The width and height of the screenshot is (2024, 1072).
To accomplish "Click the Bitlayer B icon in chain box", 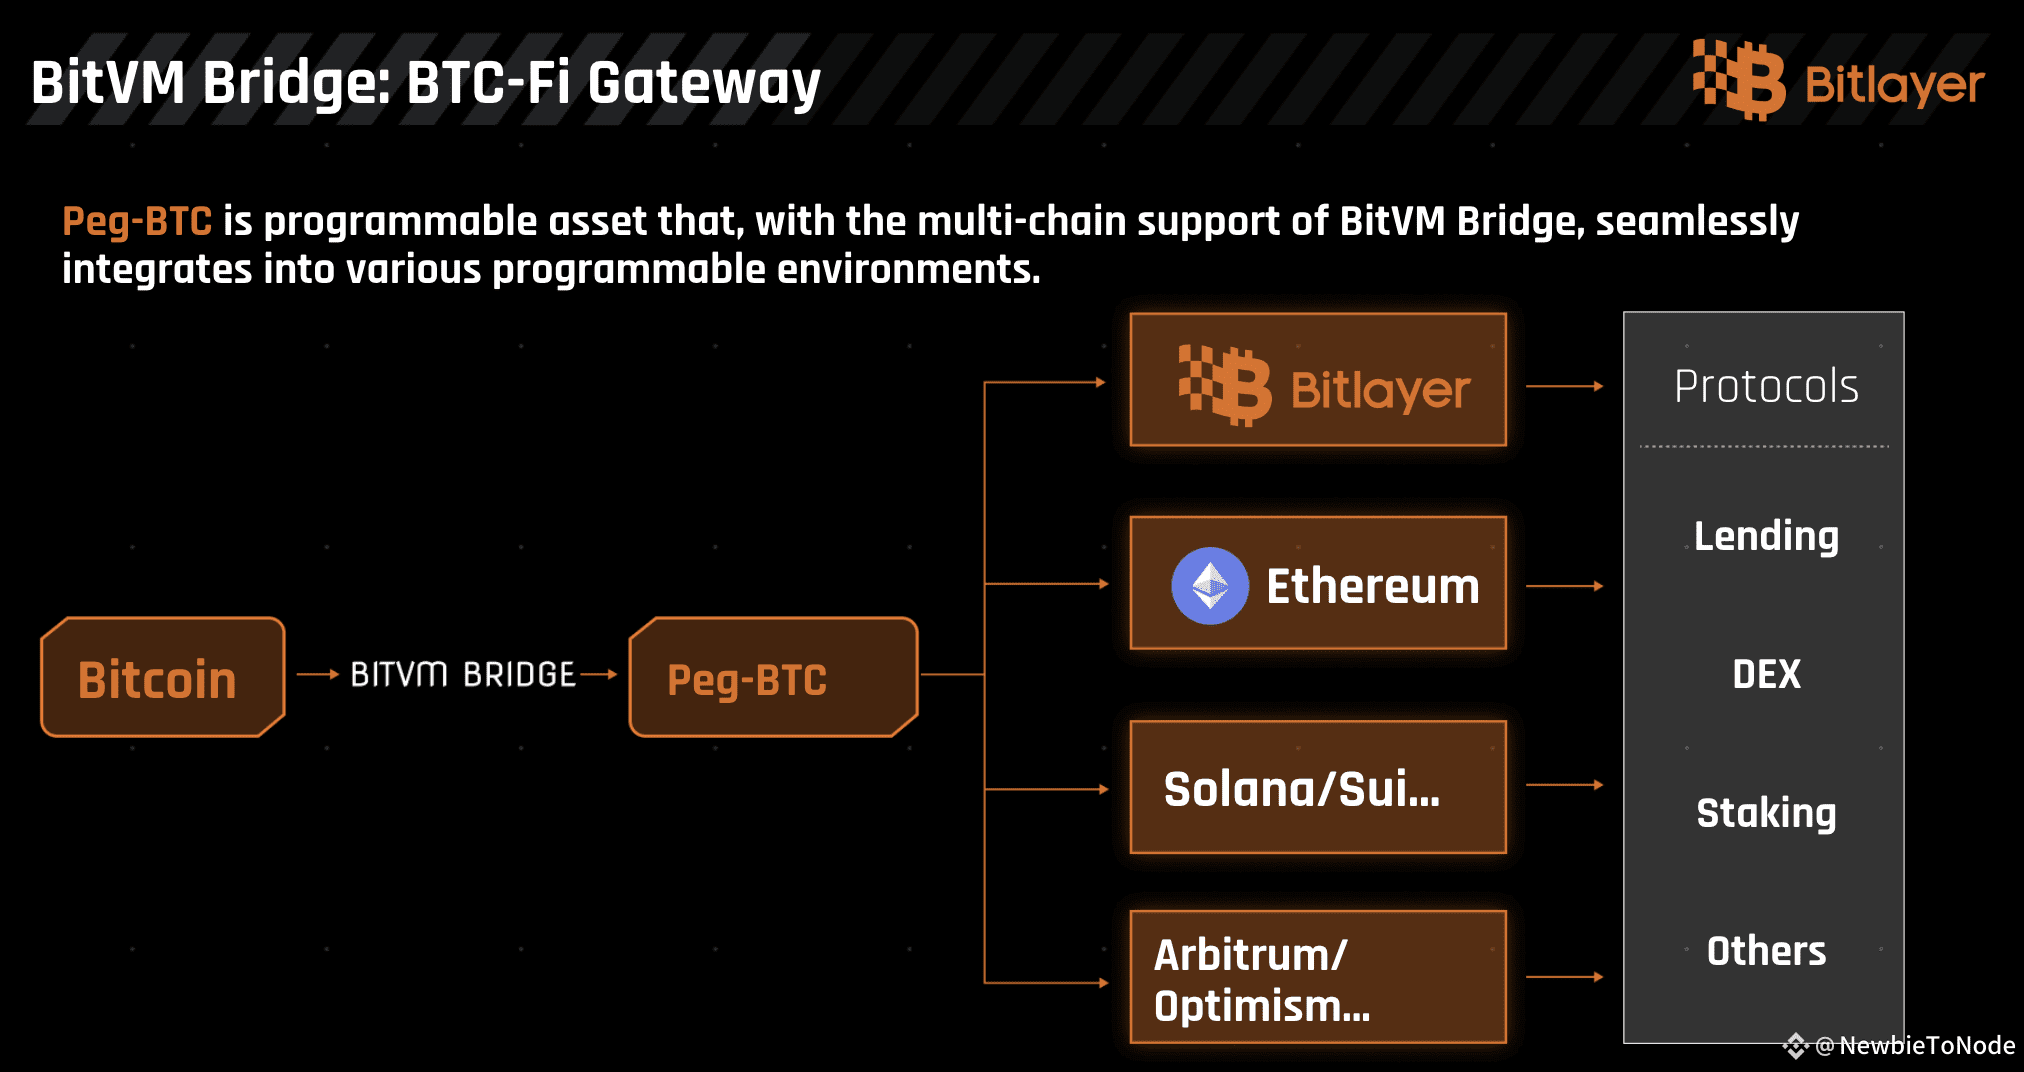I will tap(1225, 386).
